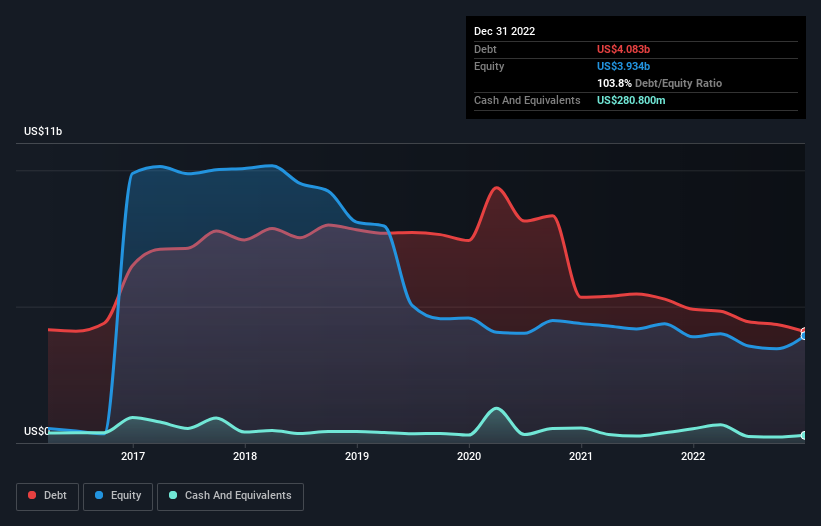This screenshot has height=526, width=821.
Task: Click the US$0 y-axis label
Action: pos(37,431)
